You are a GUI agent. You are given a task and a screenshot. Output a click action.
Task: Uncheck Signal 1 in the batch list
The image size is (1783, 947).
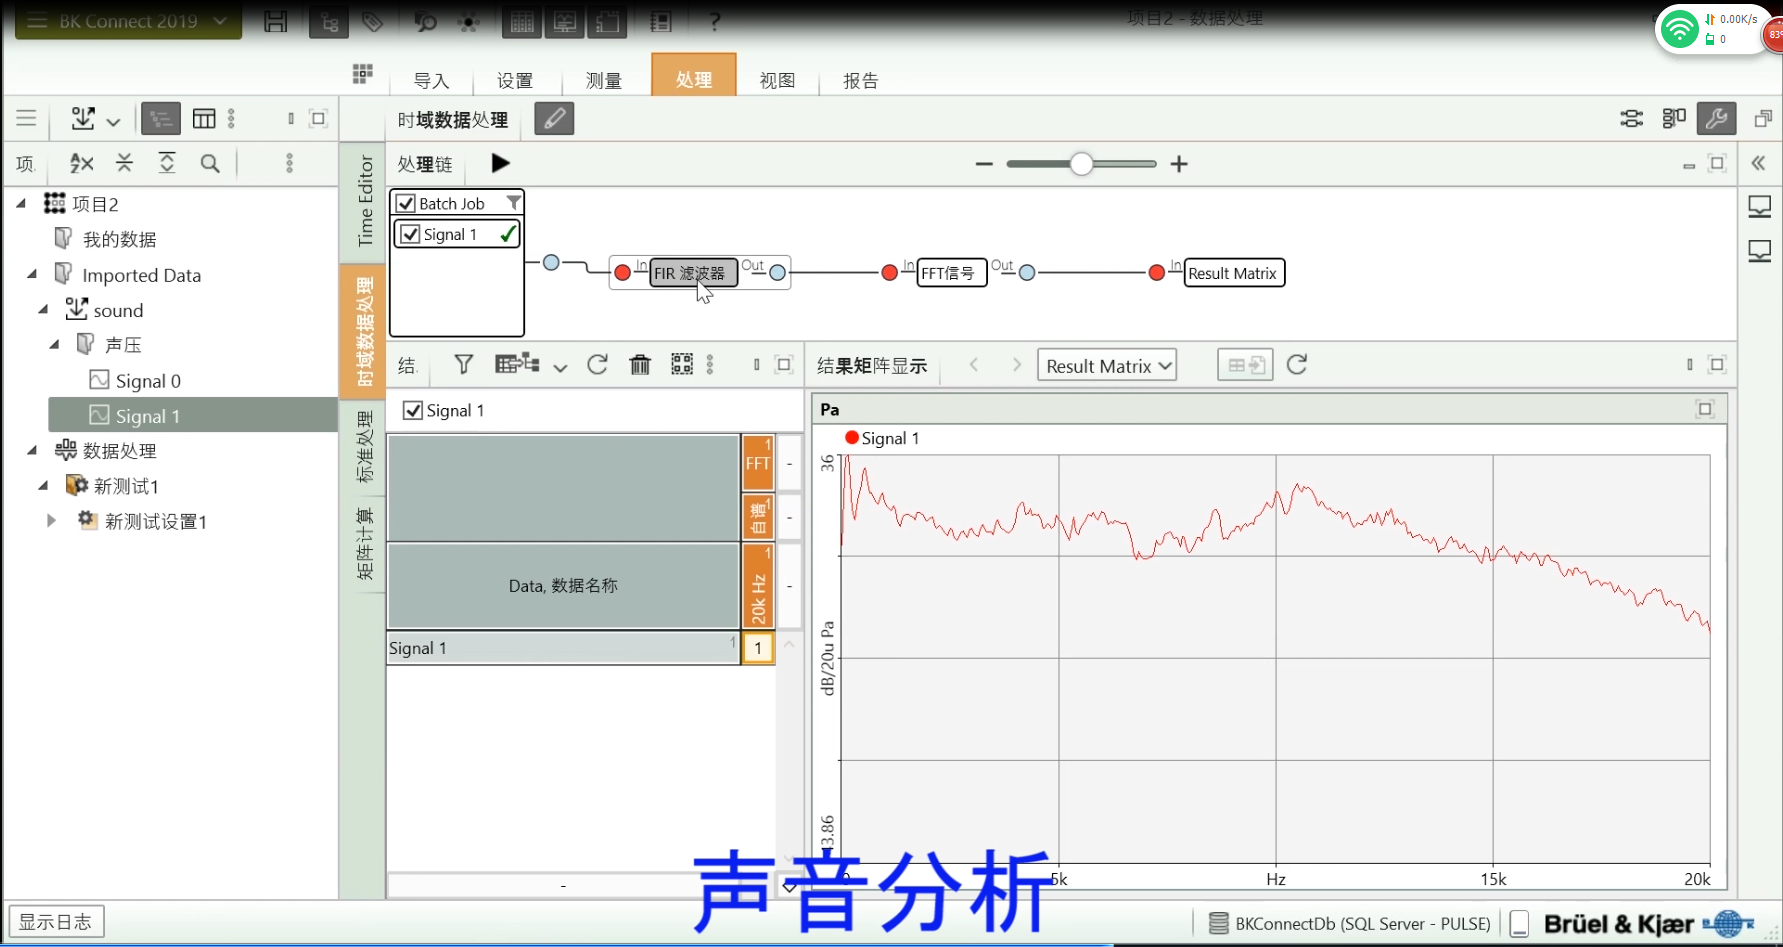410,235
